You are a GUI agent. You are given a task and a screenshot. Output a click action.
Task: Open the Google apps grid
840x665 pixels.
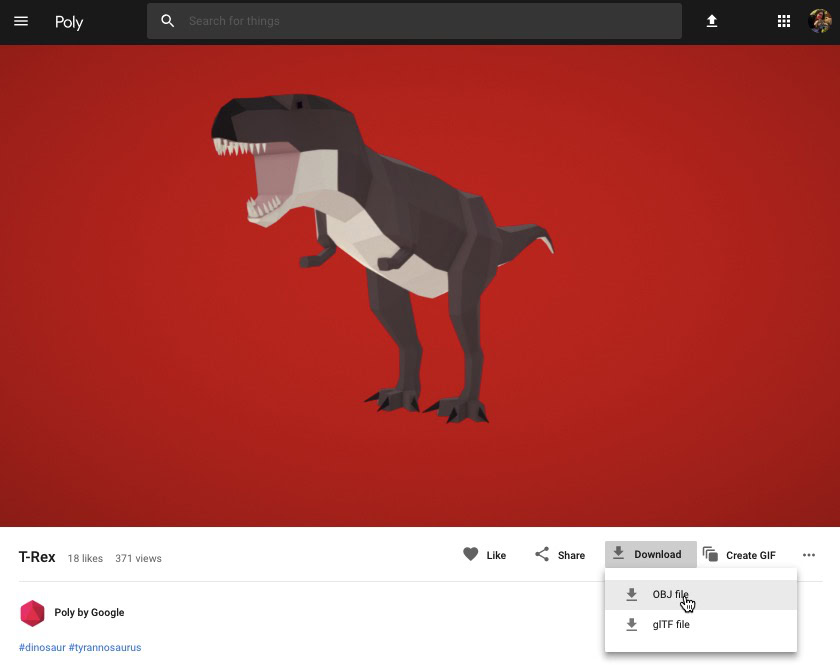coord(784,21)
